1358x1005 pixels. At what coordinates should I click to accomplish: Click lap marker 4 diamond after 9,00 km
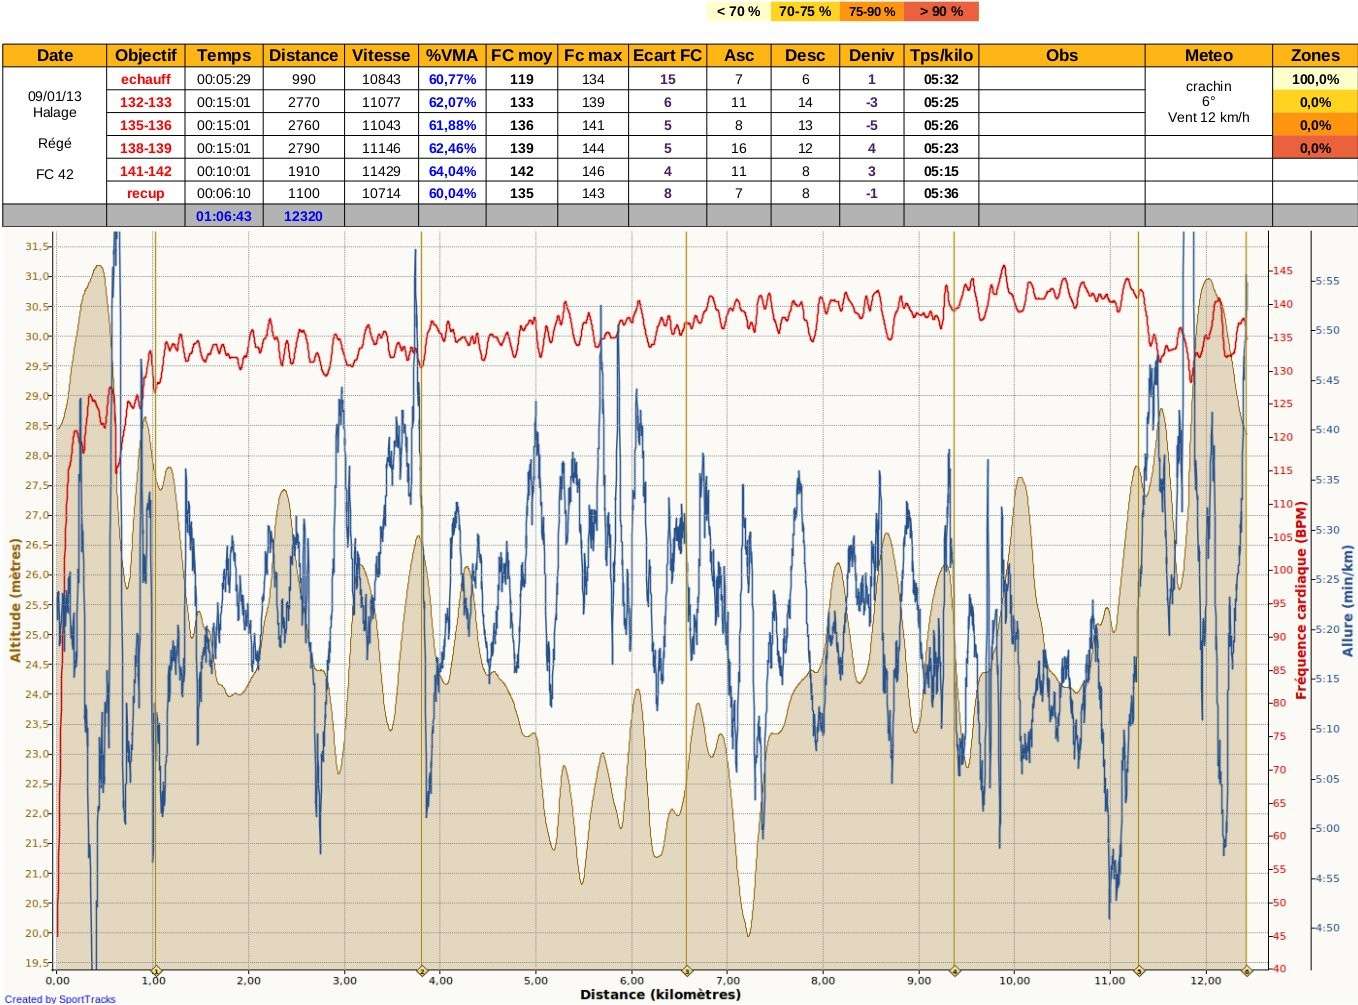click(954, 970)
